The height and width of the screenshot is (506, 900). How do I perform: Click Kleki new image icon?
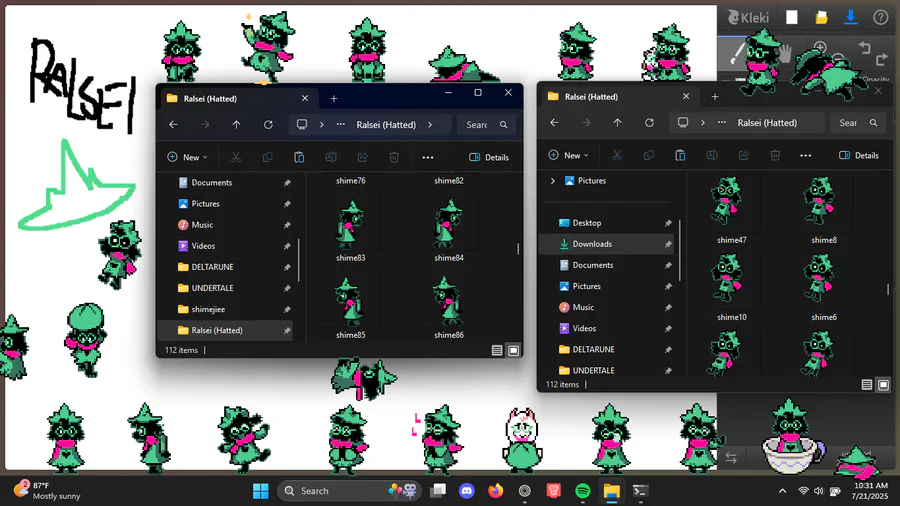(792, 18)
